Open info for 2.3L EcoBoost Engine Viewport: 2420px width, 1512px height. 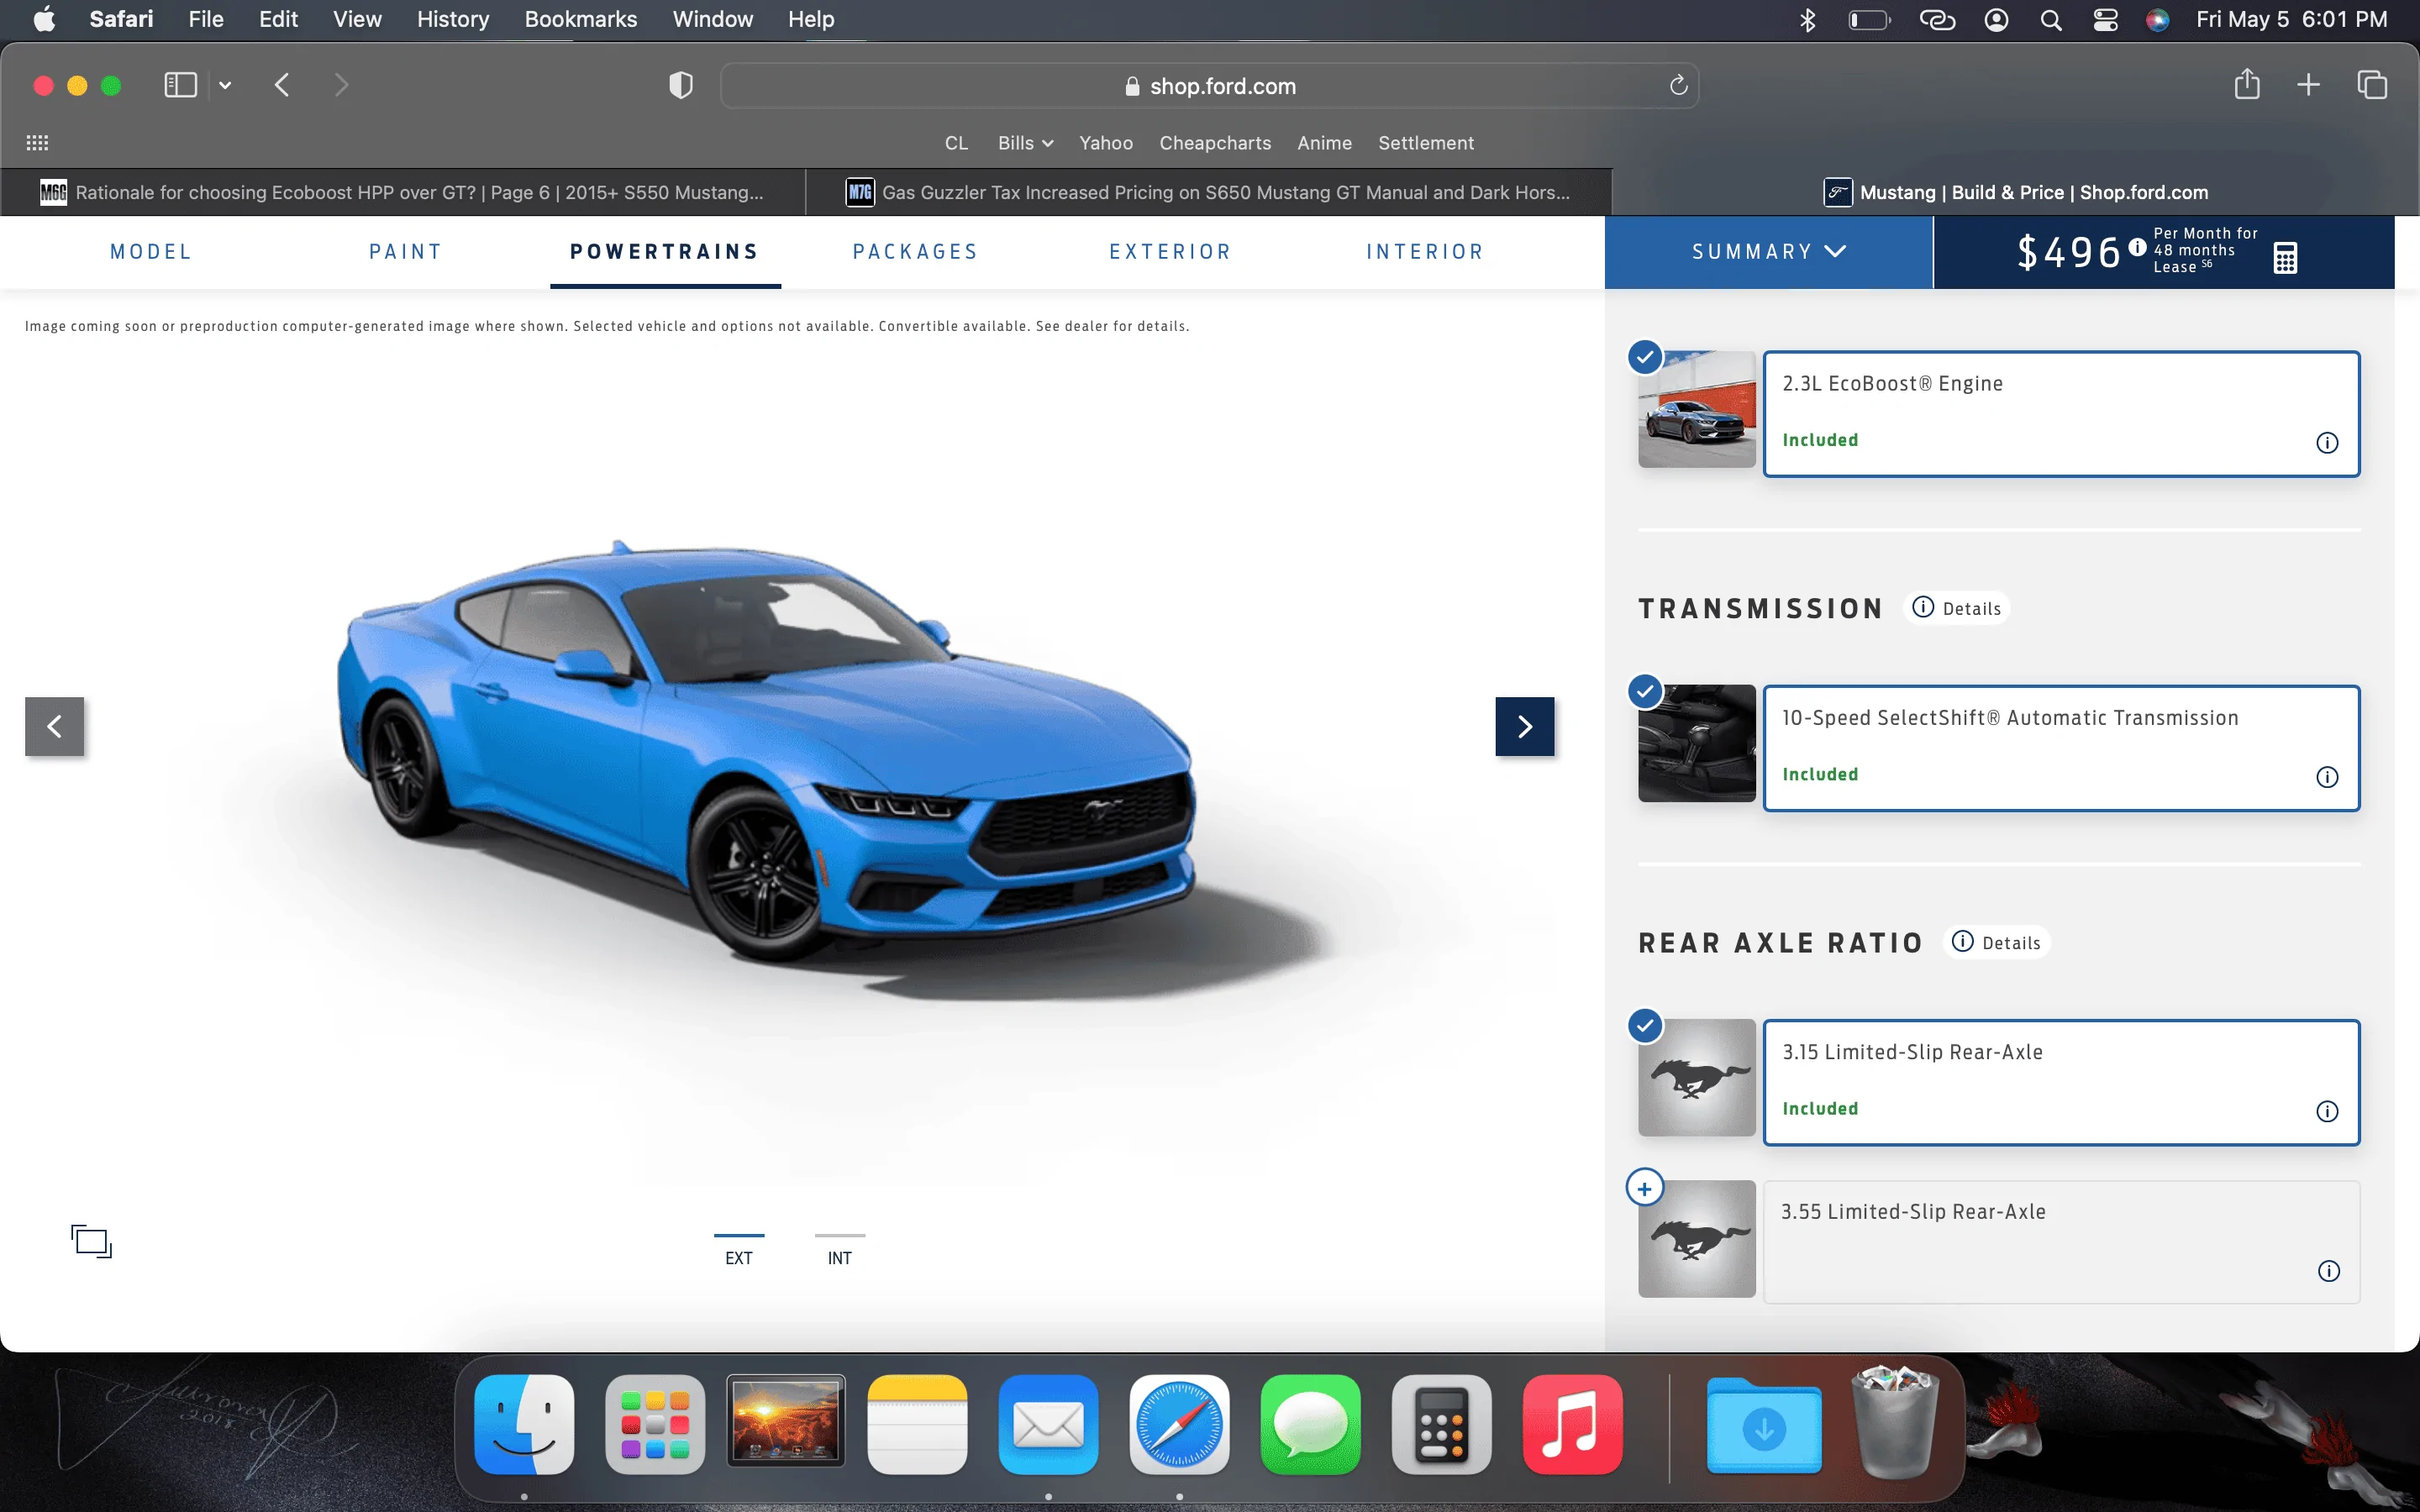pyautogui.click(x=2327, y=442)
